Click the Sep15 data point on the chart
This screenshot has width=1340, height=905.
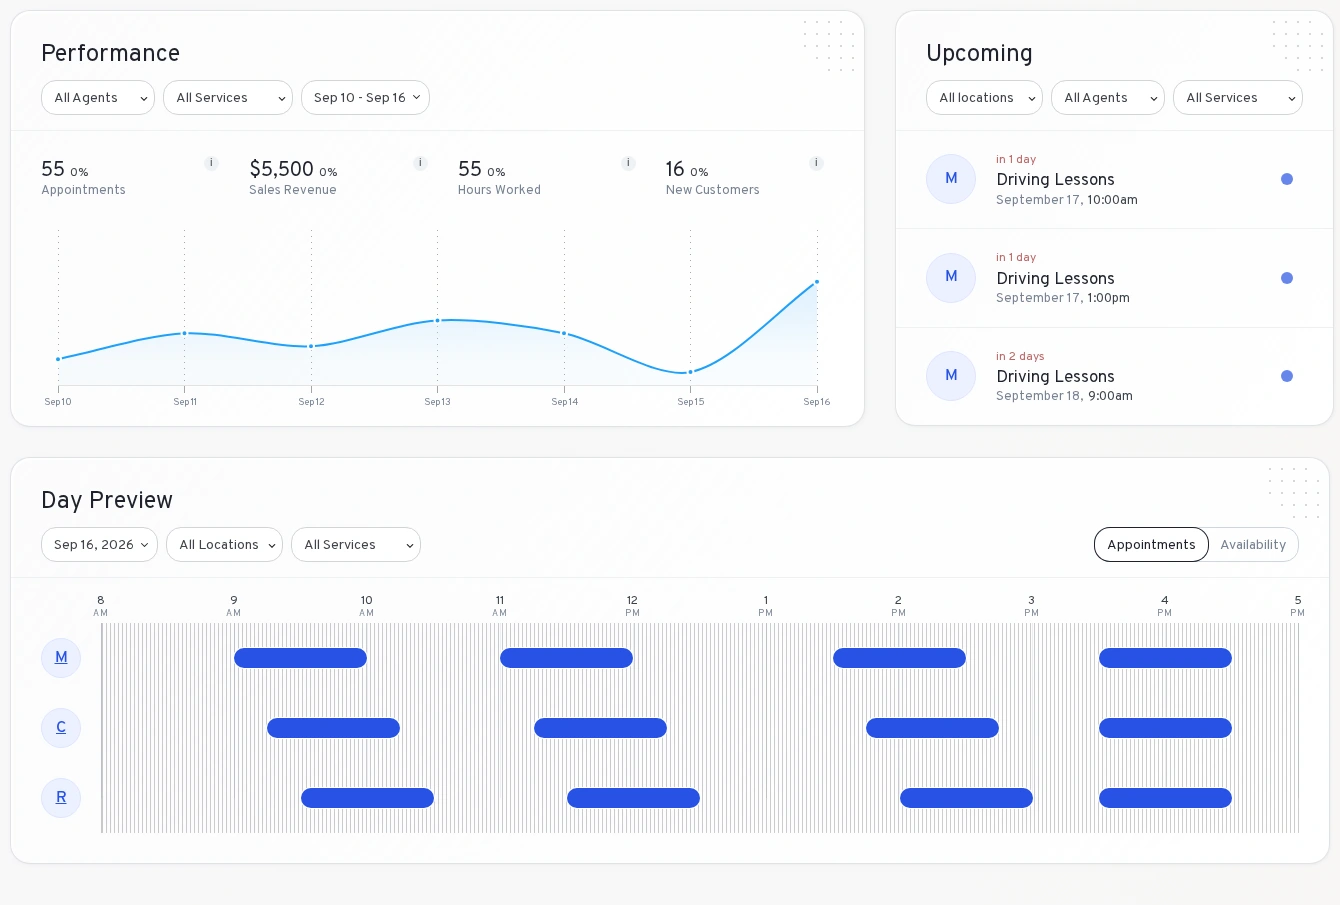tap(690, 372)
